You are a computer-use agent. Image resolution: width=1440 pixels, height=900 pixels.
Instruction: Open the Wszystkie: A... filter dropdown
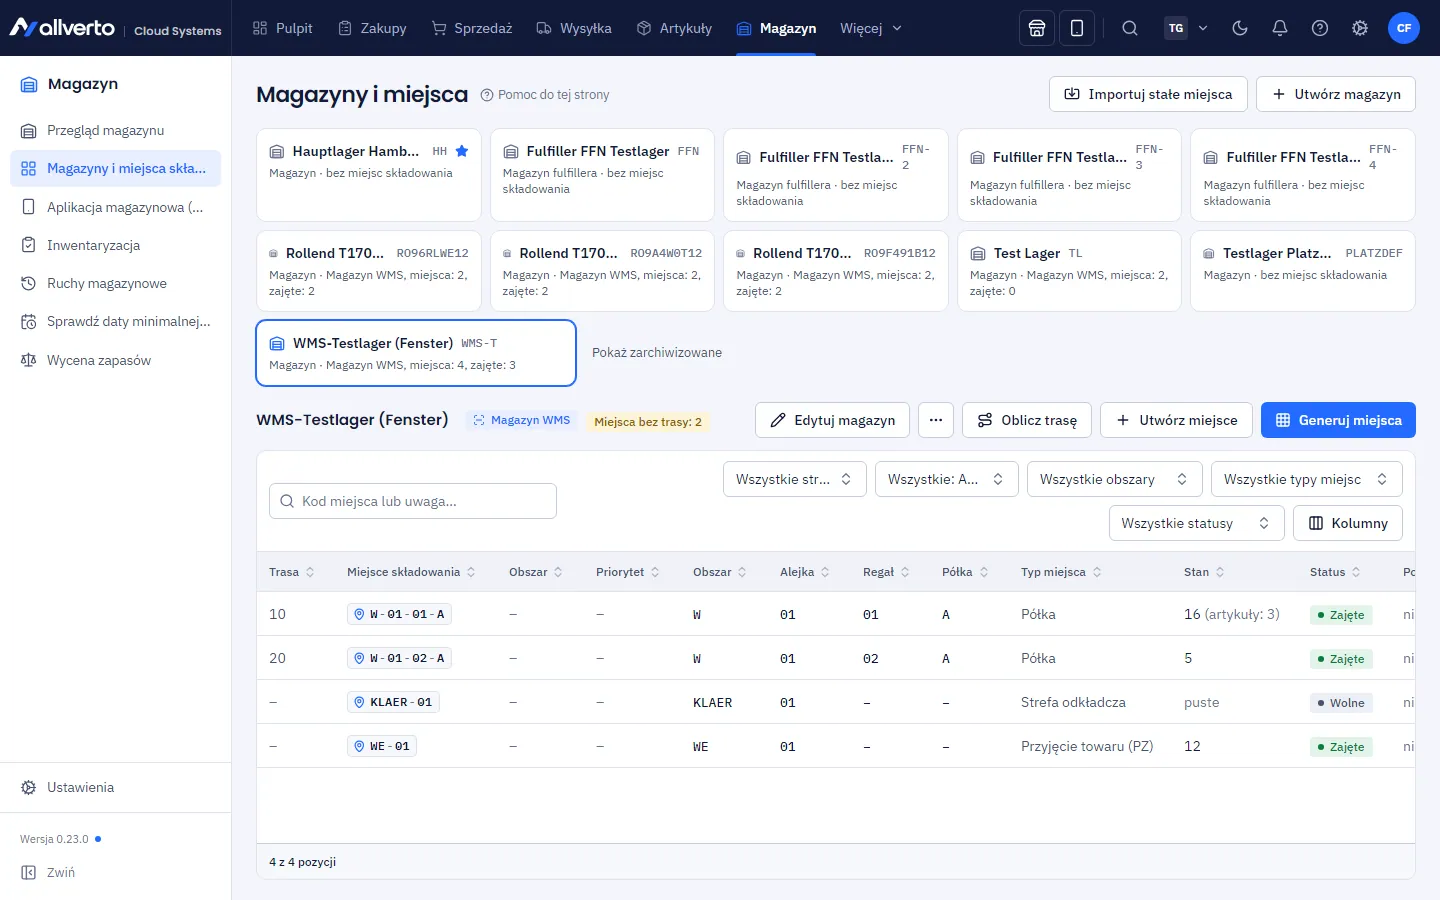point(946,479)
